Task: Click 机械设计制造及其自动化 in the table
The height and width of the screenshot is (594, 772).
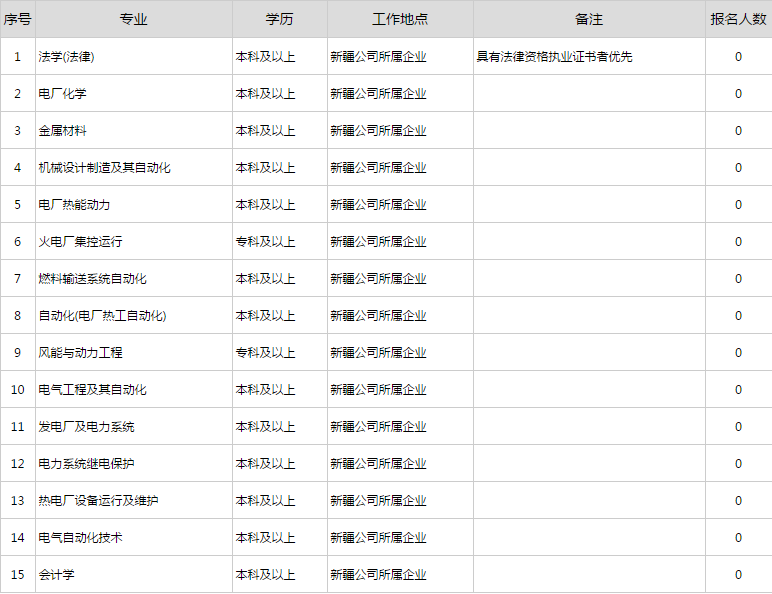Action: click(x=104, y=168)
